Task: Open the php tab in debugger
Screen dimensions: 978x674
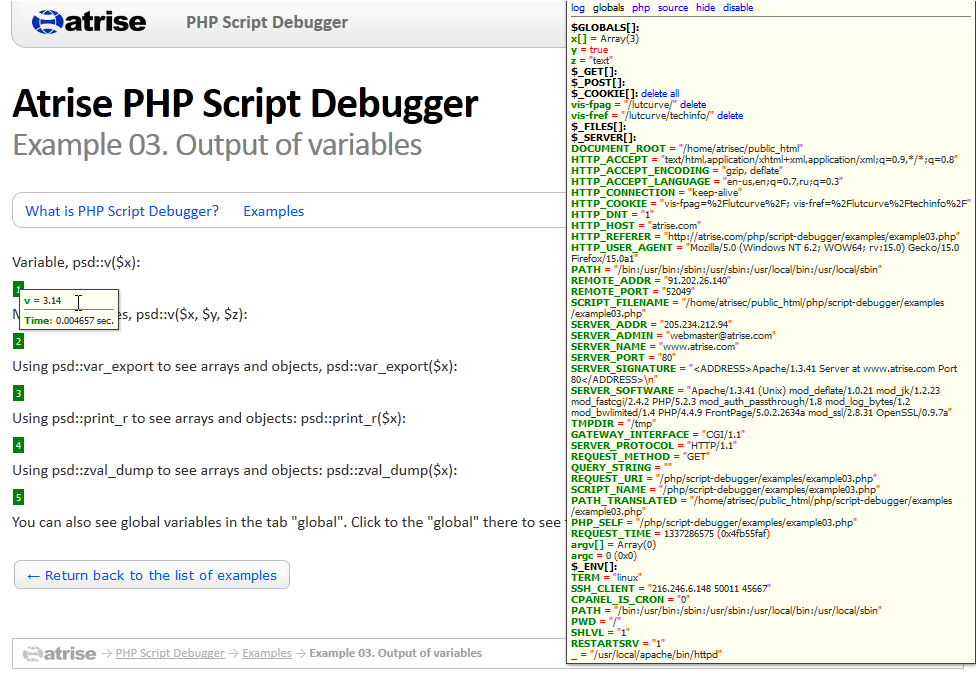Action: [x=640, y=8]
